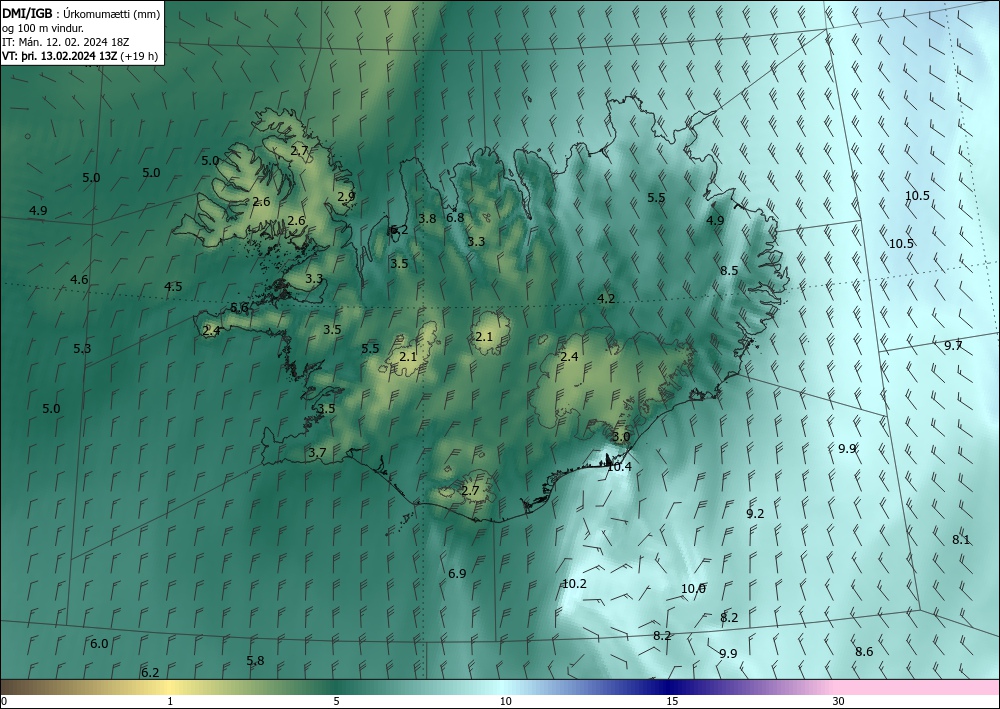Image resolution: width=1000 pixels, height=709 pixels.
Task: Select the 3.7 value on Reykjanes
Action: point(317,453)
